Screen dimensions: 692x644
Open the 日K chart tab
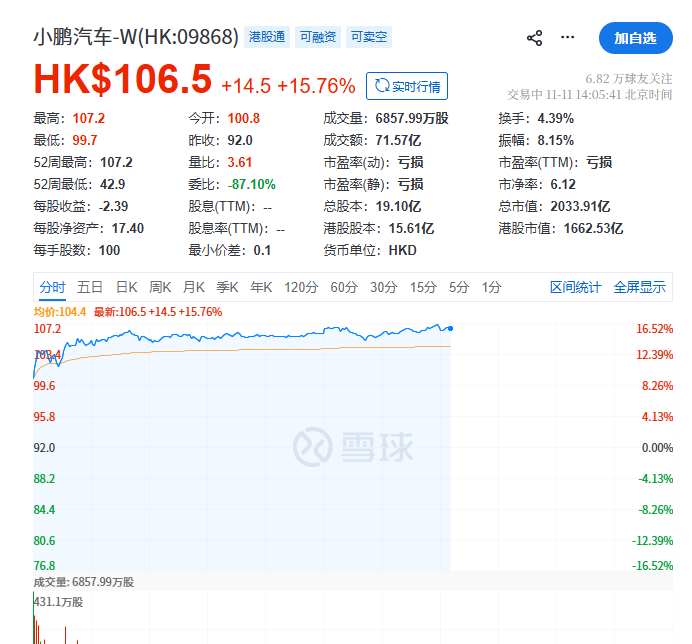click(127, 287)
